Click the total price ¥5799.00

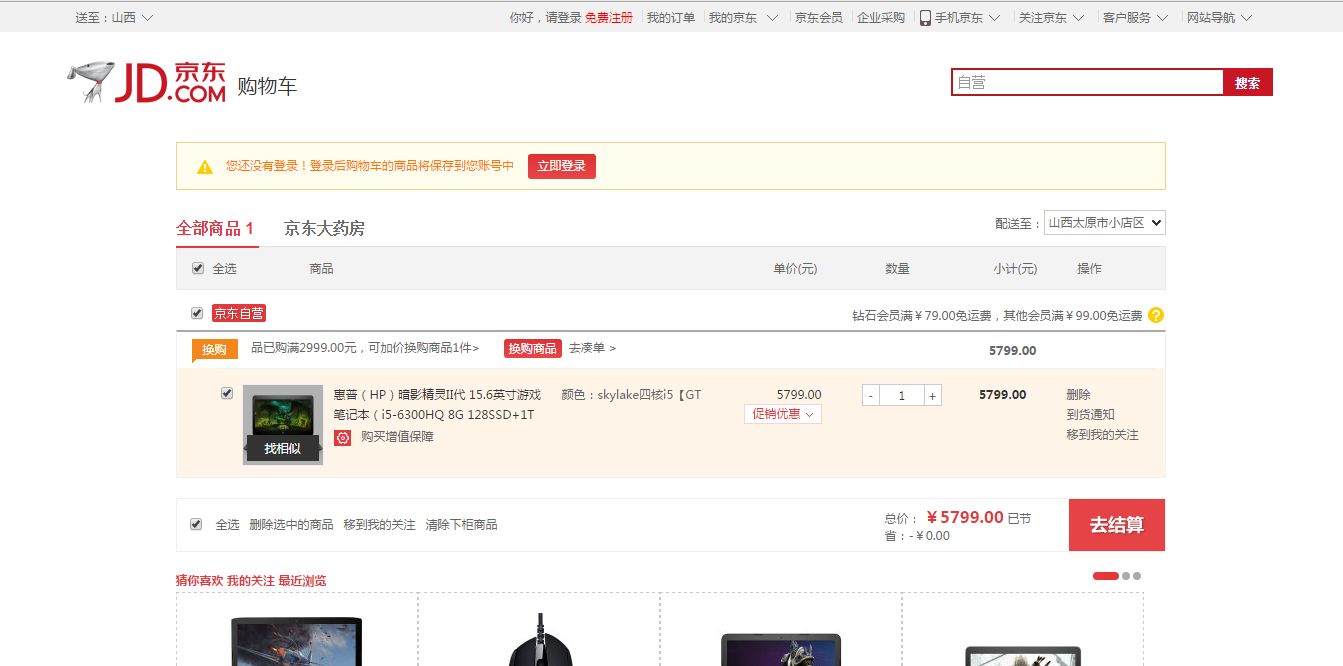pyautogui.click(x=965, y=517)
